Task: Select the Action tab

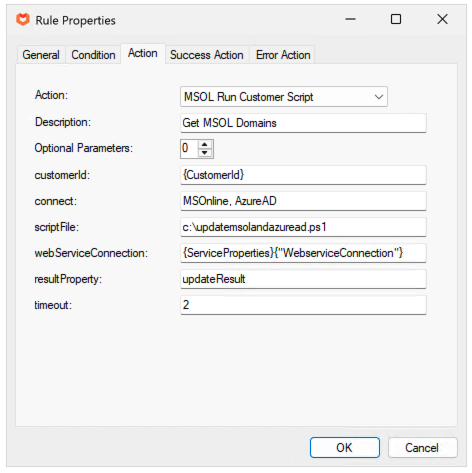Action: (143, 53)
